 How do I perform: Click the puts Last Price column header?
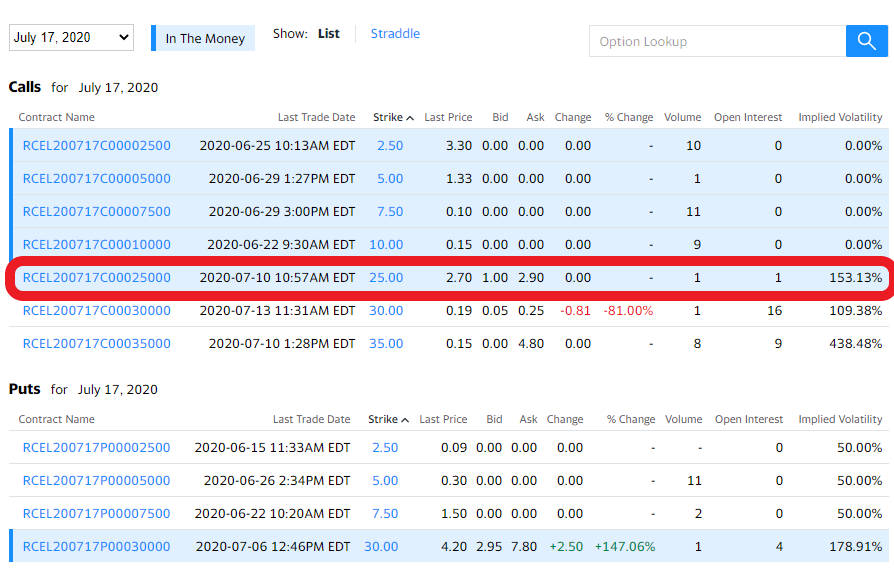443,419
